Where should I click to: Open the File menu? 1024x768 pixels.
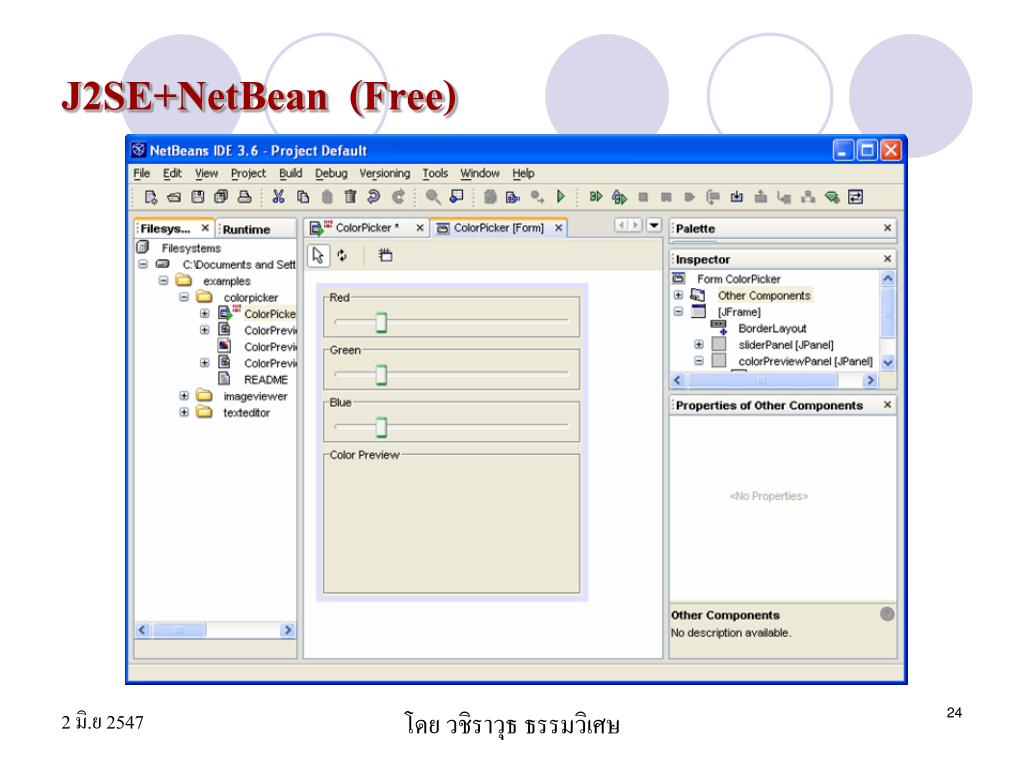point(142,173)
